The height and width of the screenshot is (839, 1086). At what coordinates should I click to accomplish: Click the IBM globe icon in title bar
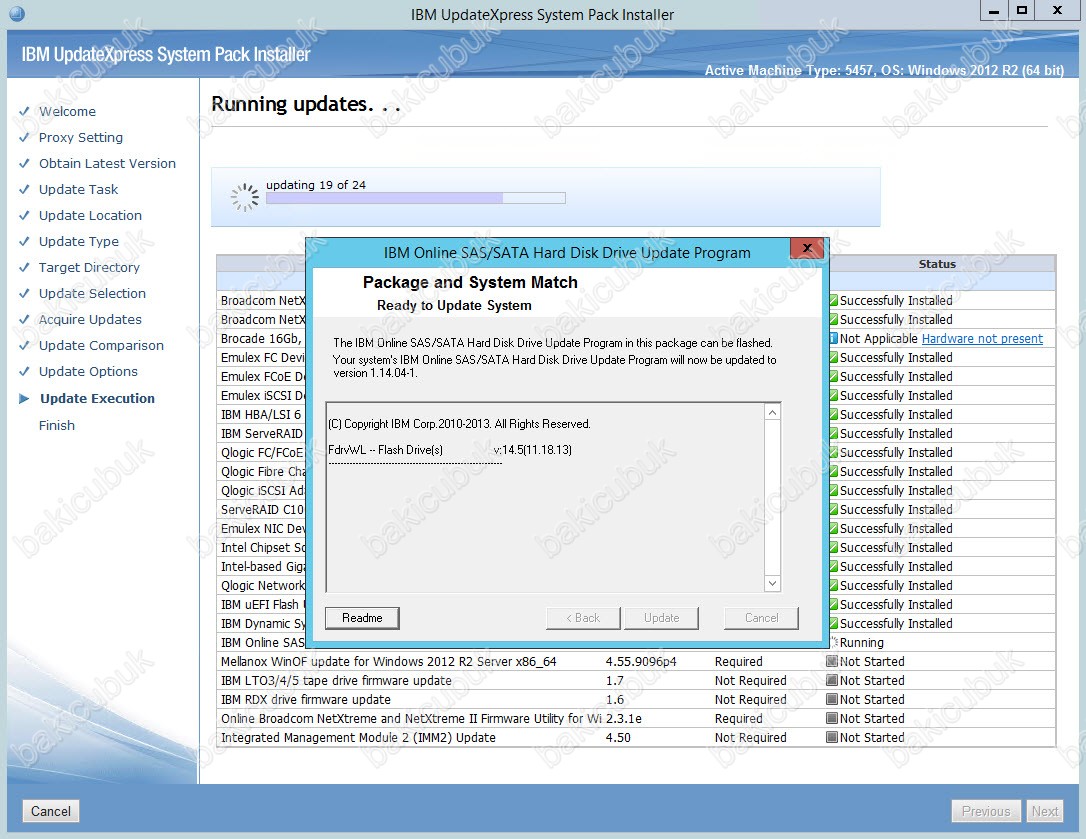pos(17,13)
